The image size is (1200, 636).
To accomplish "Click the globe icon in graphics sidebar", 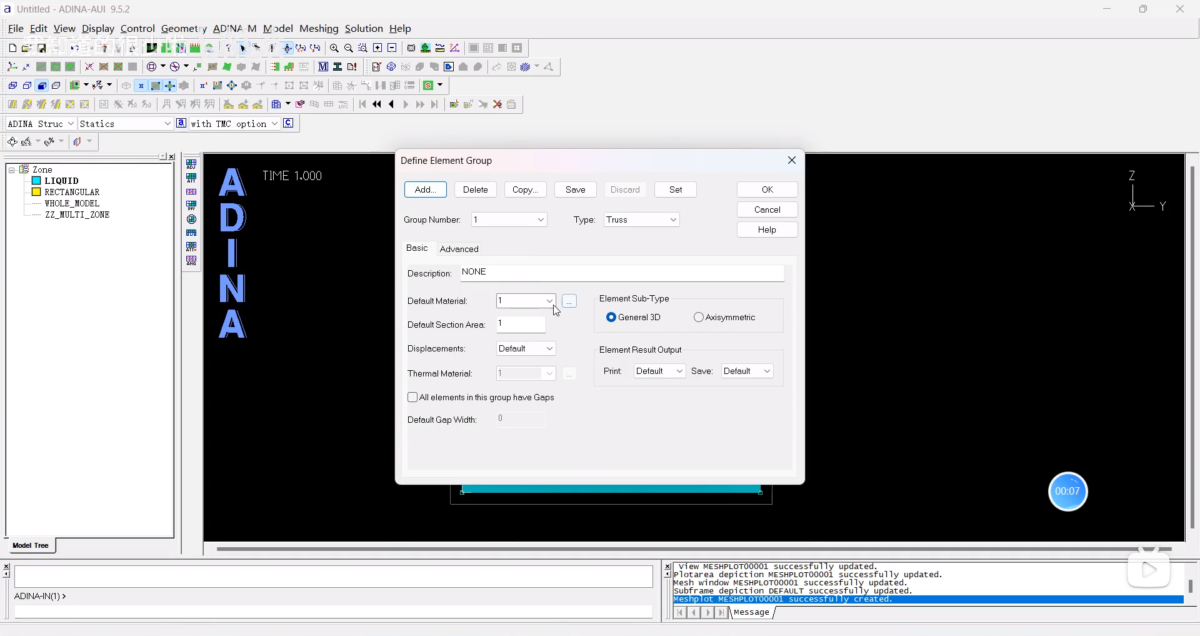I will pyautogui.click(x=191, y=219).
